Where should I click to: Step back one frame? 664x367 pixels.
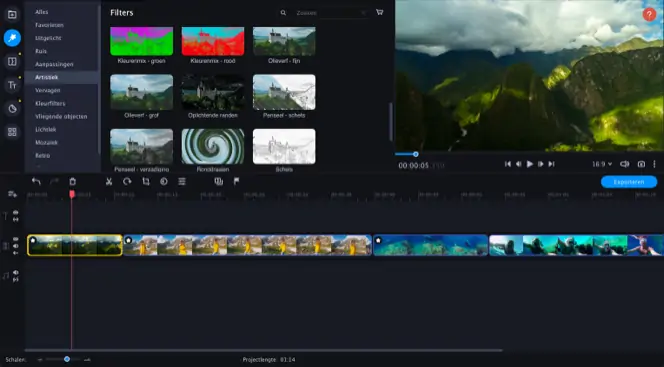(x=518, y=164)
